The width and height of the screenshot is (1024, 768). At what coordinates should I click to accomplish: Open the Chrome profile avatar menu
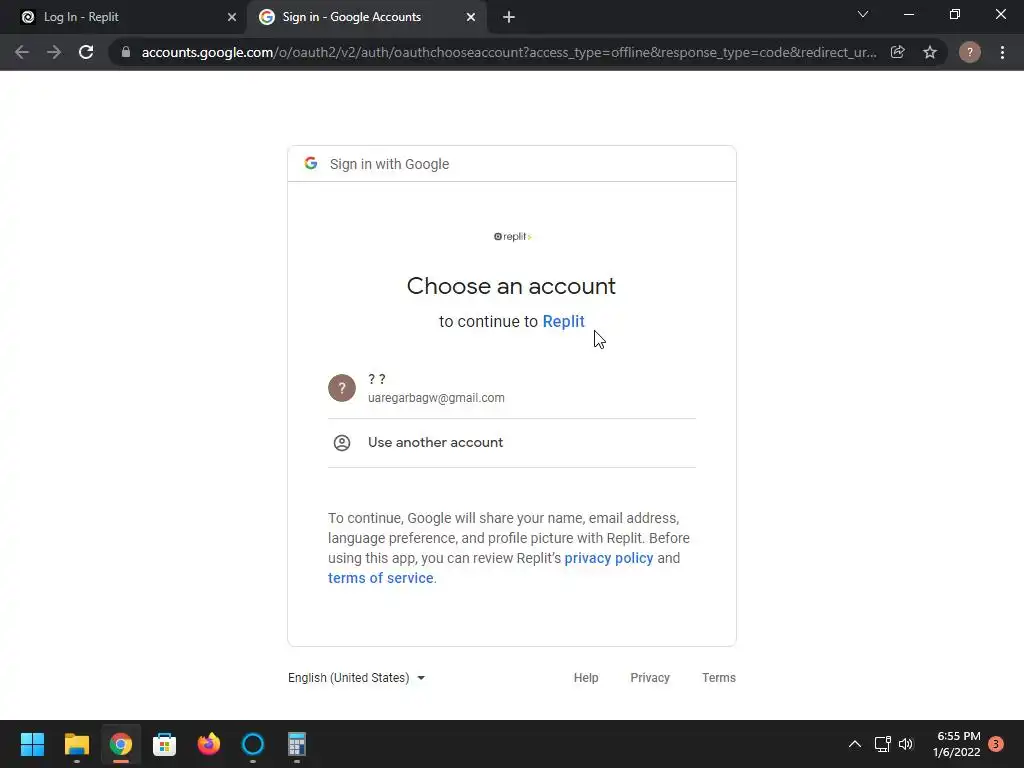coord(970,52)
